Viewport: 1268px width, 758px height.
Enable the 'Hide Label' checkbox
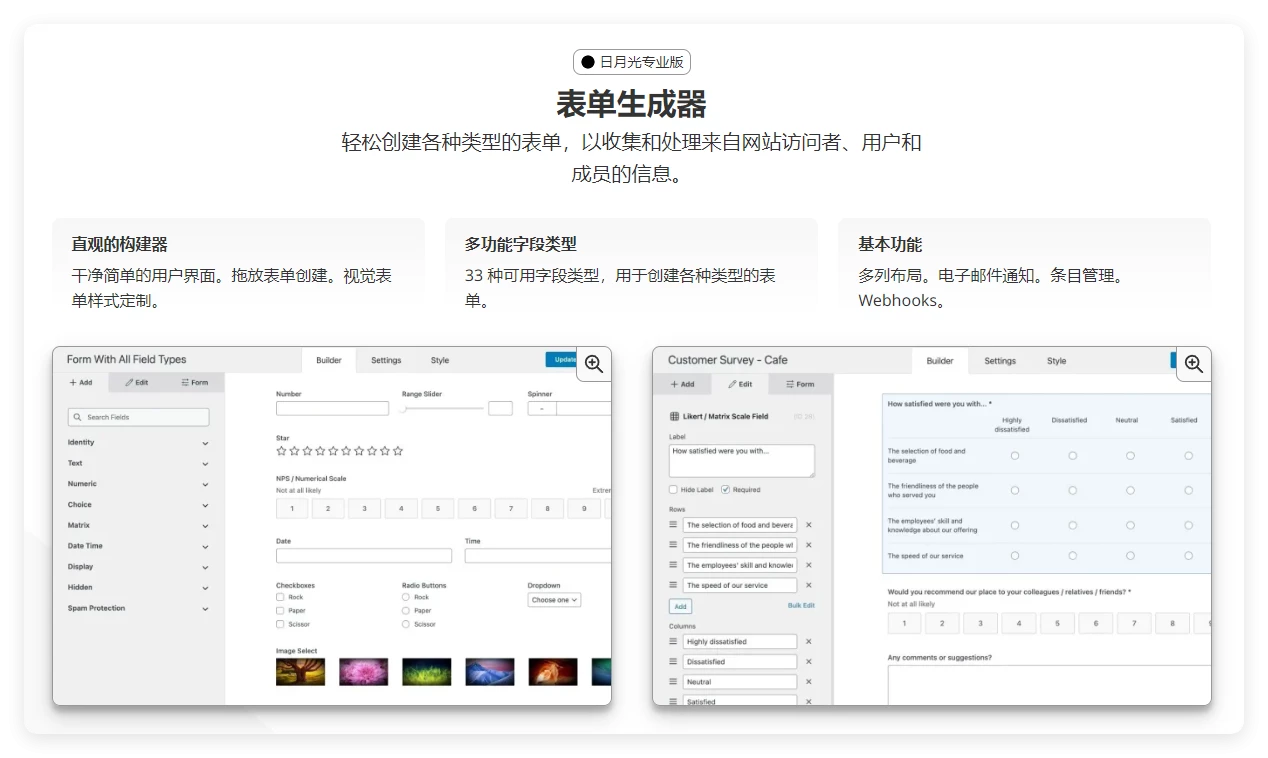pos(672,489)
